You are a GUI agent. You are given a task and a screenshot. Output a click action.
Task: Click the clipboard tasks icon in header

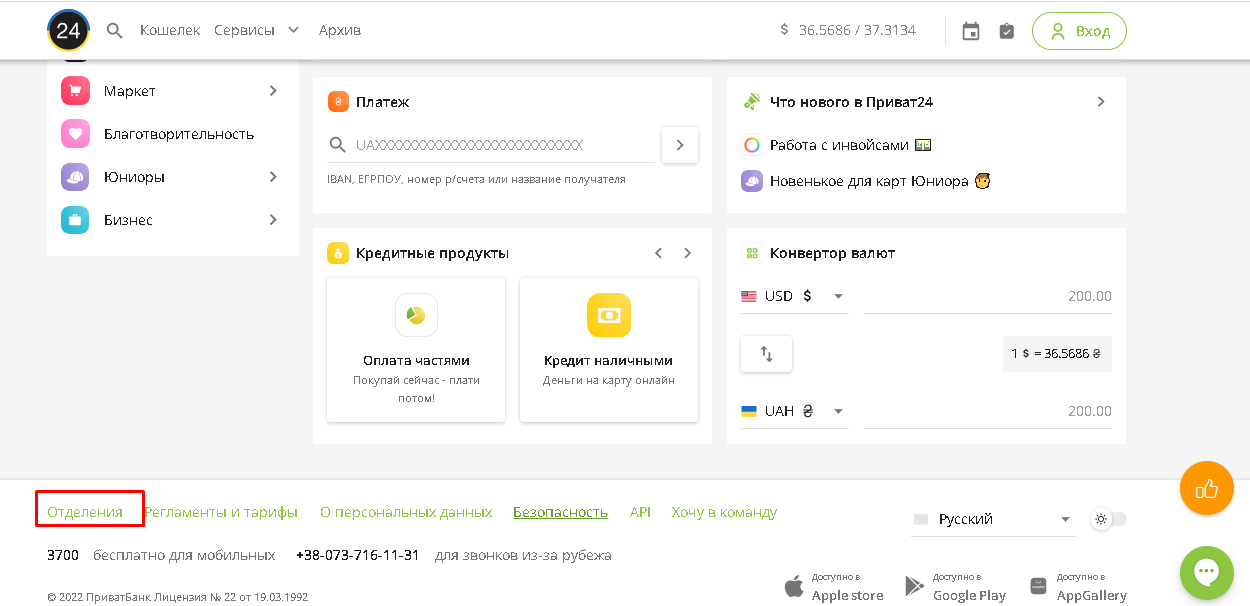click(x=1006, y=31)
